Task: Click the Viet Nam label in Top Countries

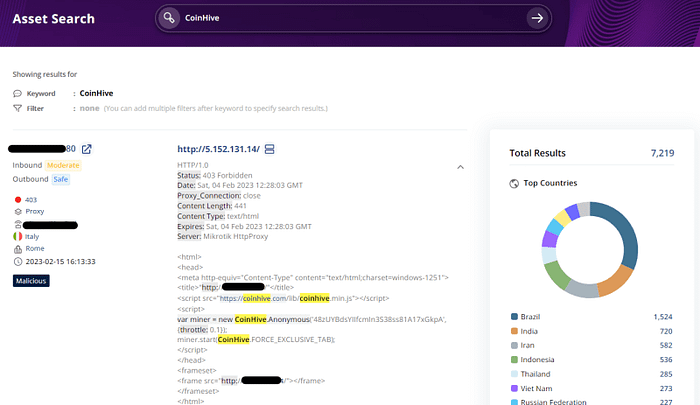Action: click(x=536, y=388)
